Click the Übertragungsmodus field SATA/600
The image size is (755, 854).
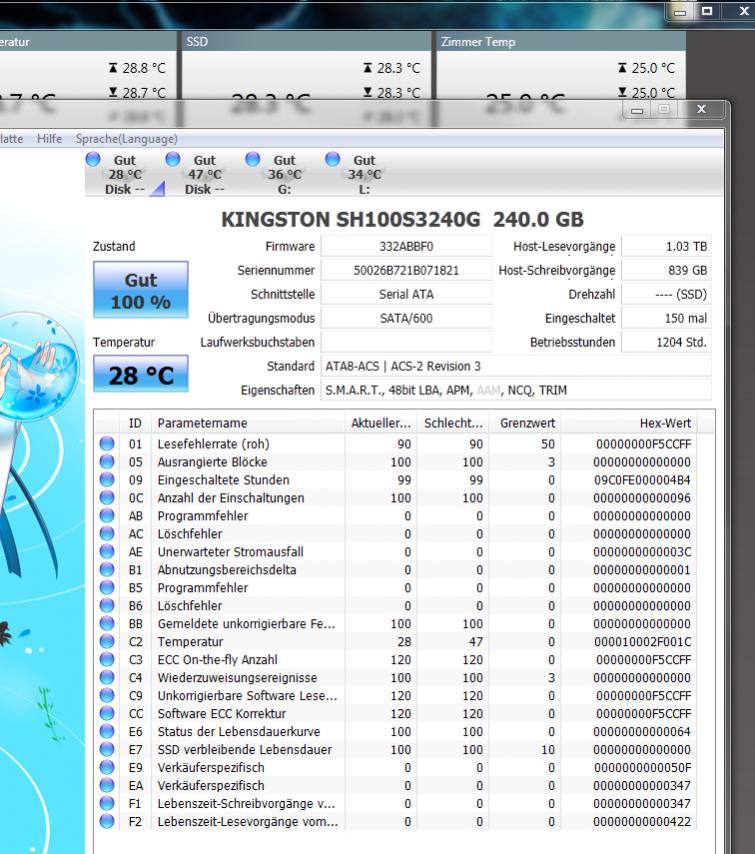[x=406, y=318]
